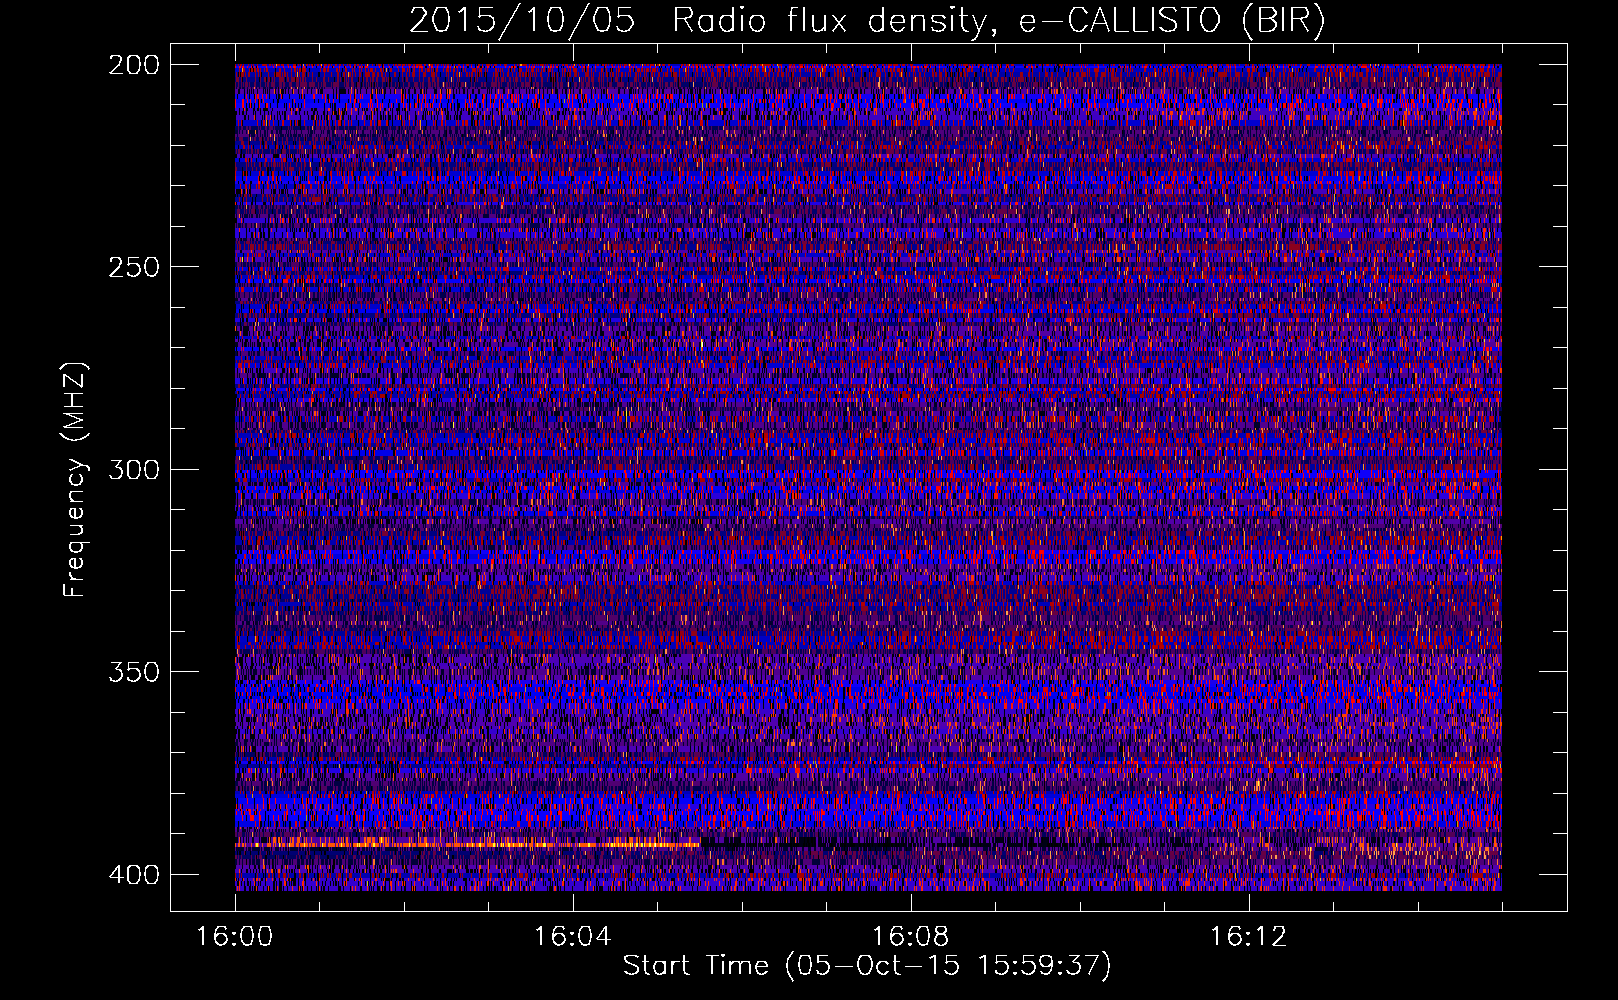This screenshot has width=1618, height=1000.
Task: Select the 16:04 time tick label
Action: [573, 937]
